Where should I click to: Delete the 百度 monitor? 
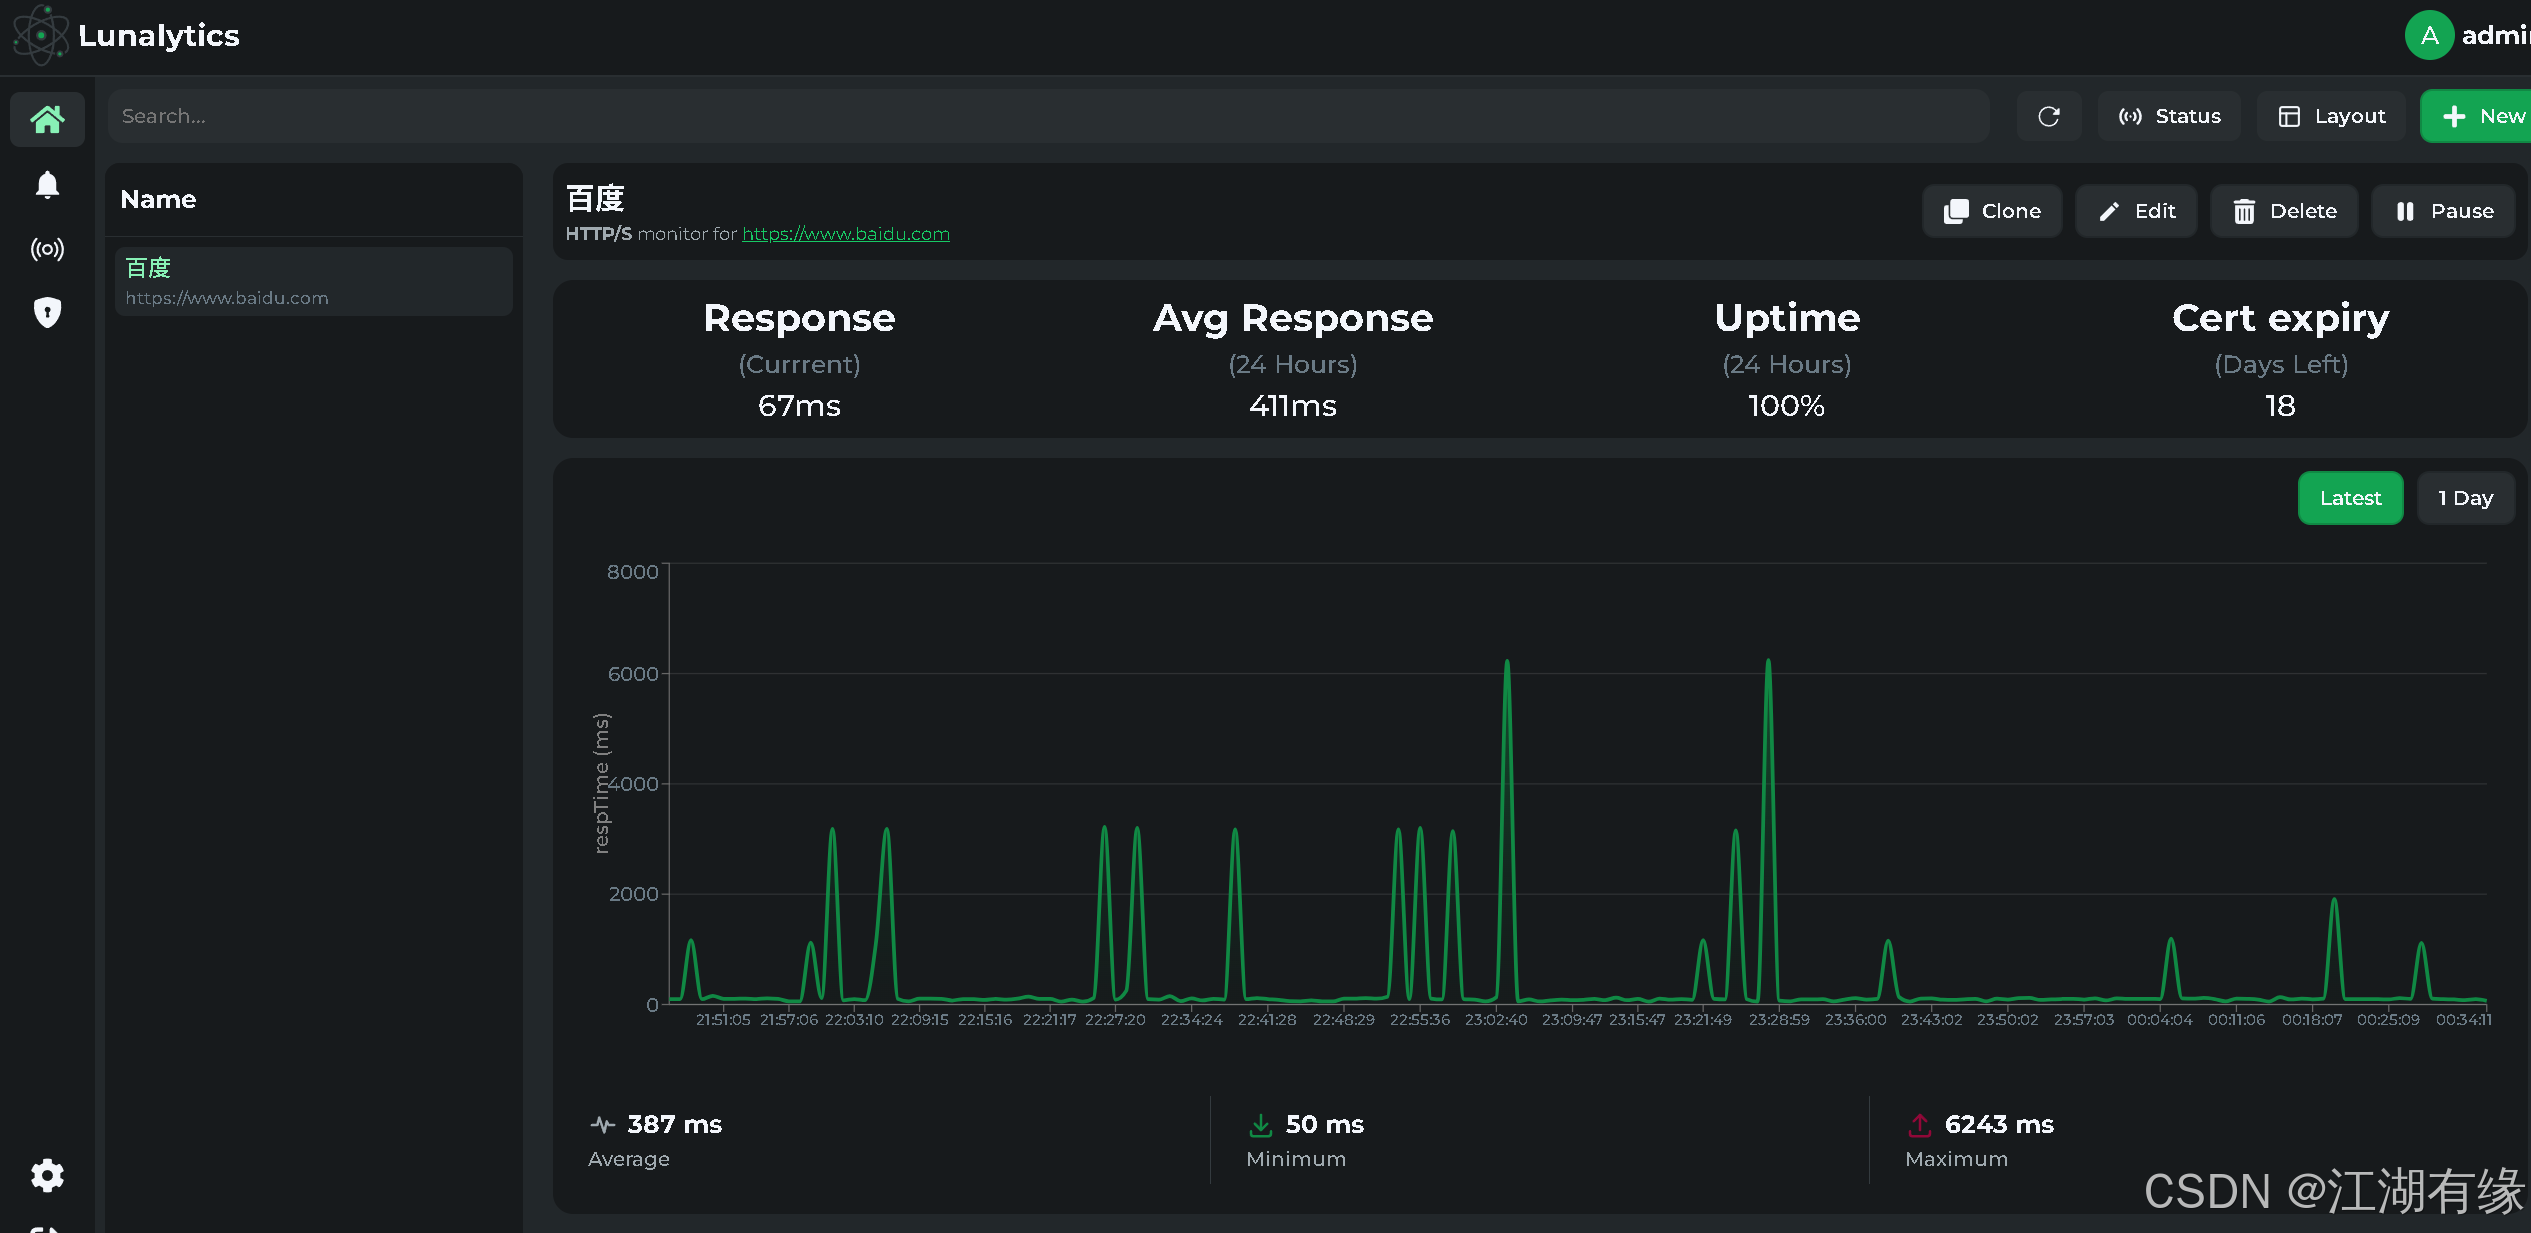pyautogui.click(x=2284, y=211)
